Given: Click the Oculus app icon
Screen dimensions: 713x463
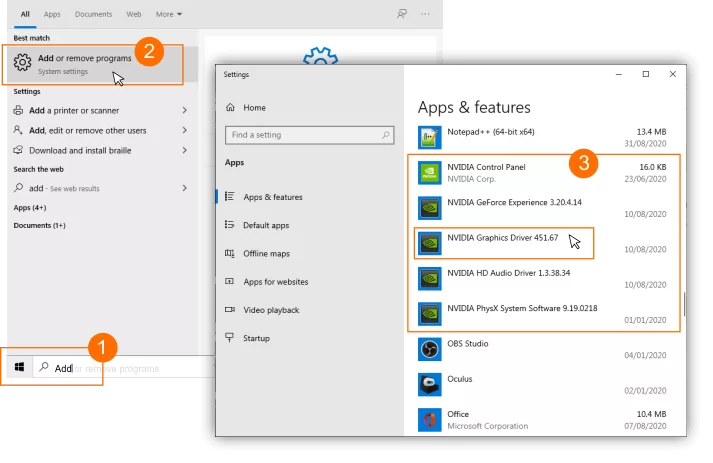Looking at the screenshot, I should click(430, 384).
